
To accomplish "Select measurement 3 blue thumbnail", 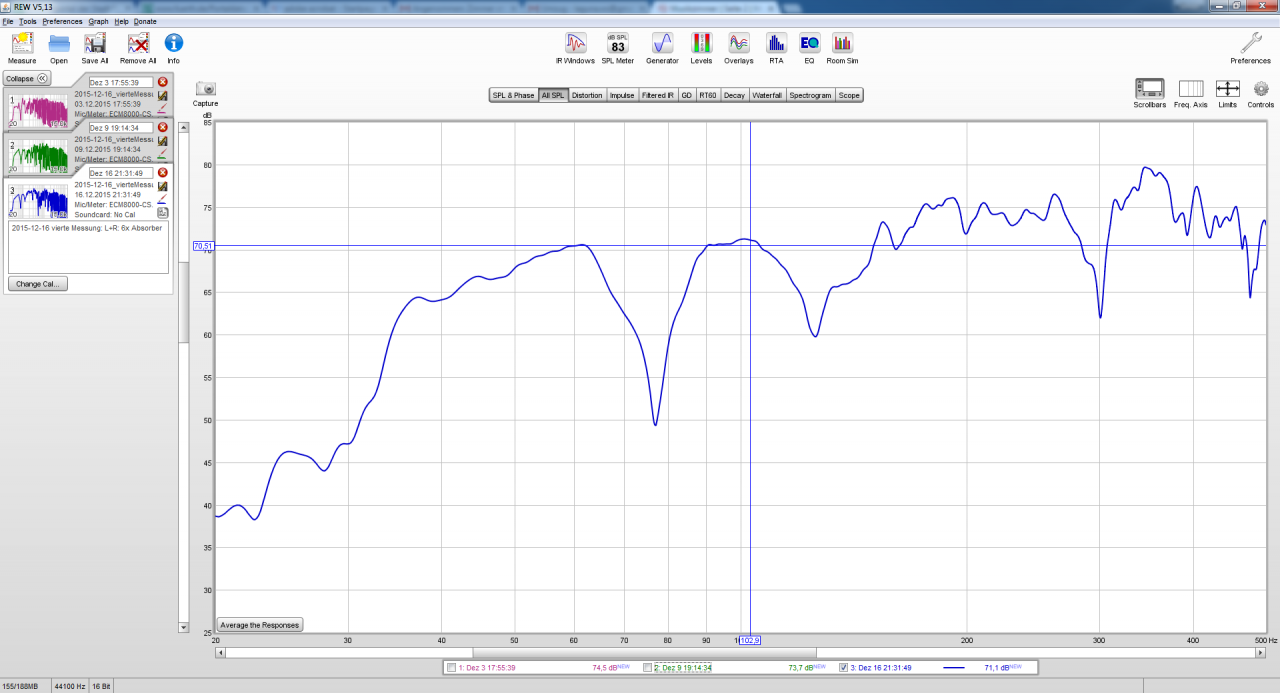I will [39, 200].
